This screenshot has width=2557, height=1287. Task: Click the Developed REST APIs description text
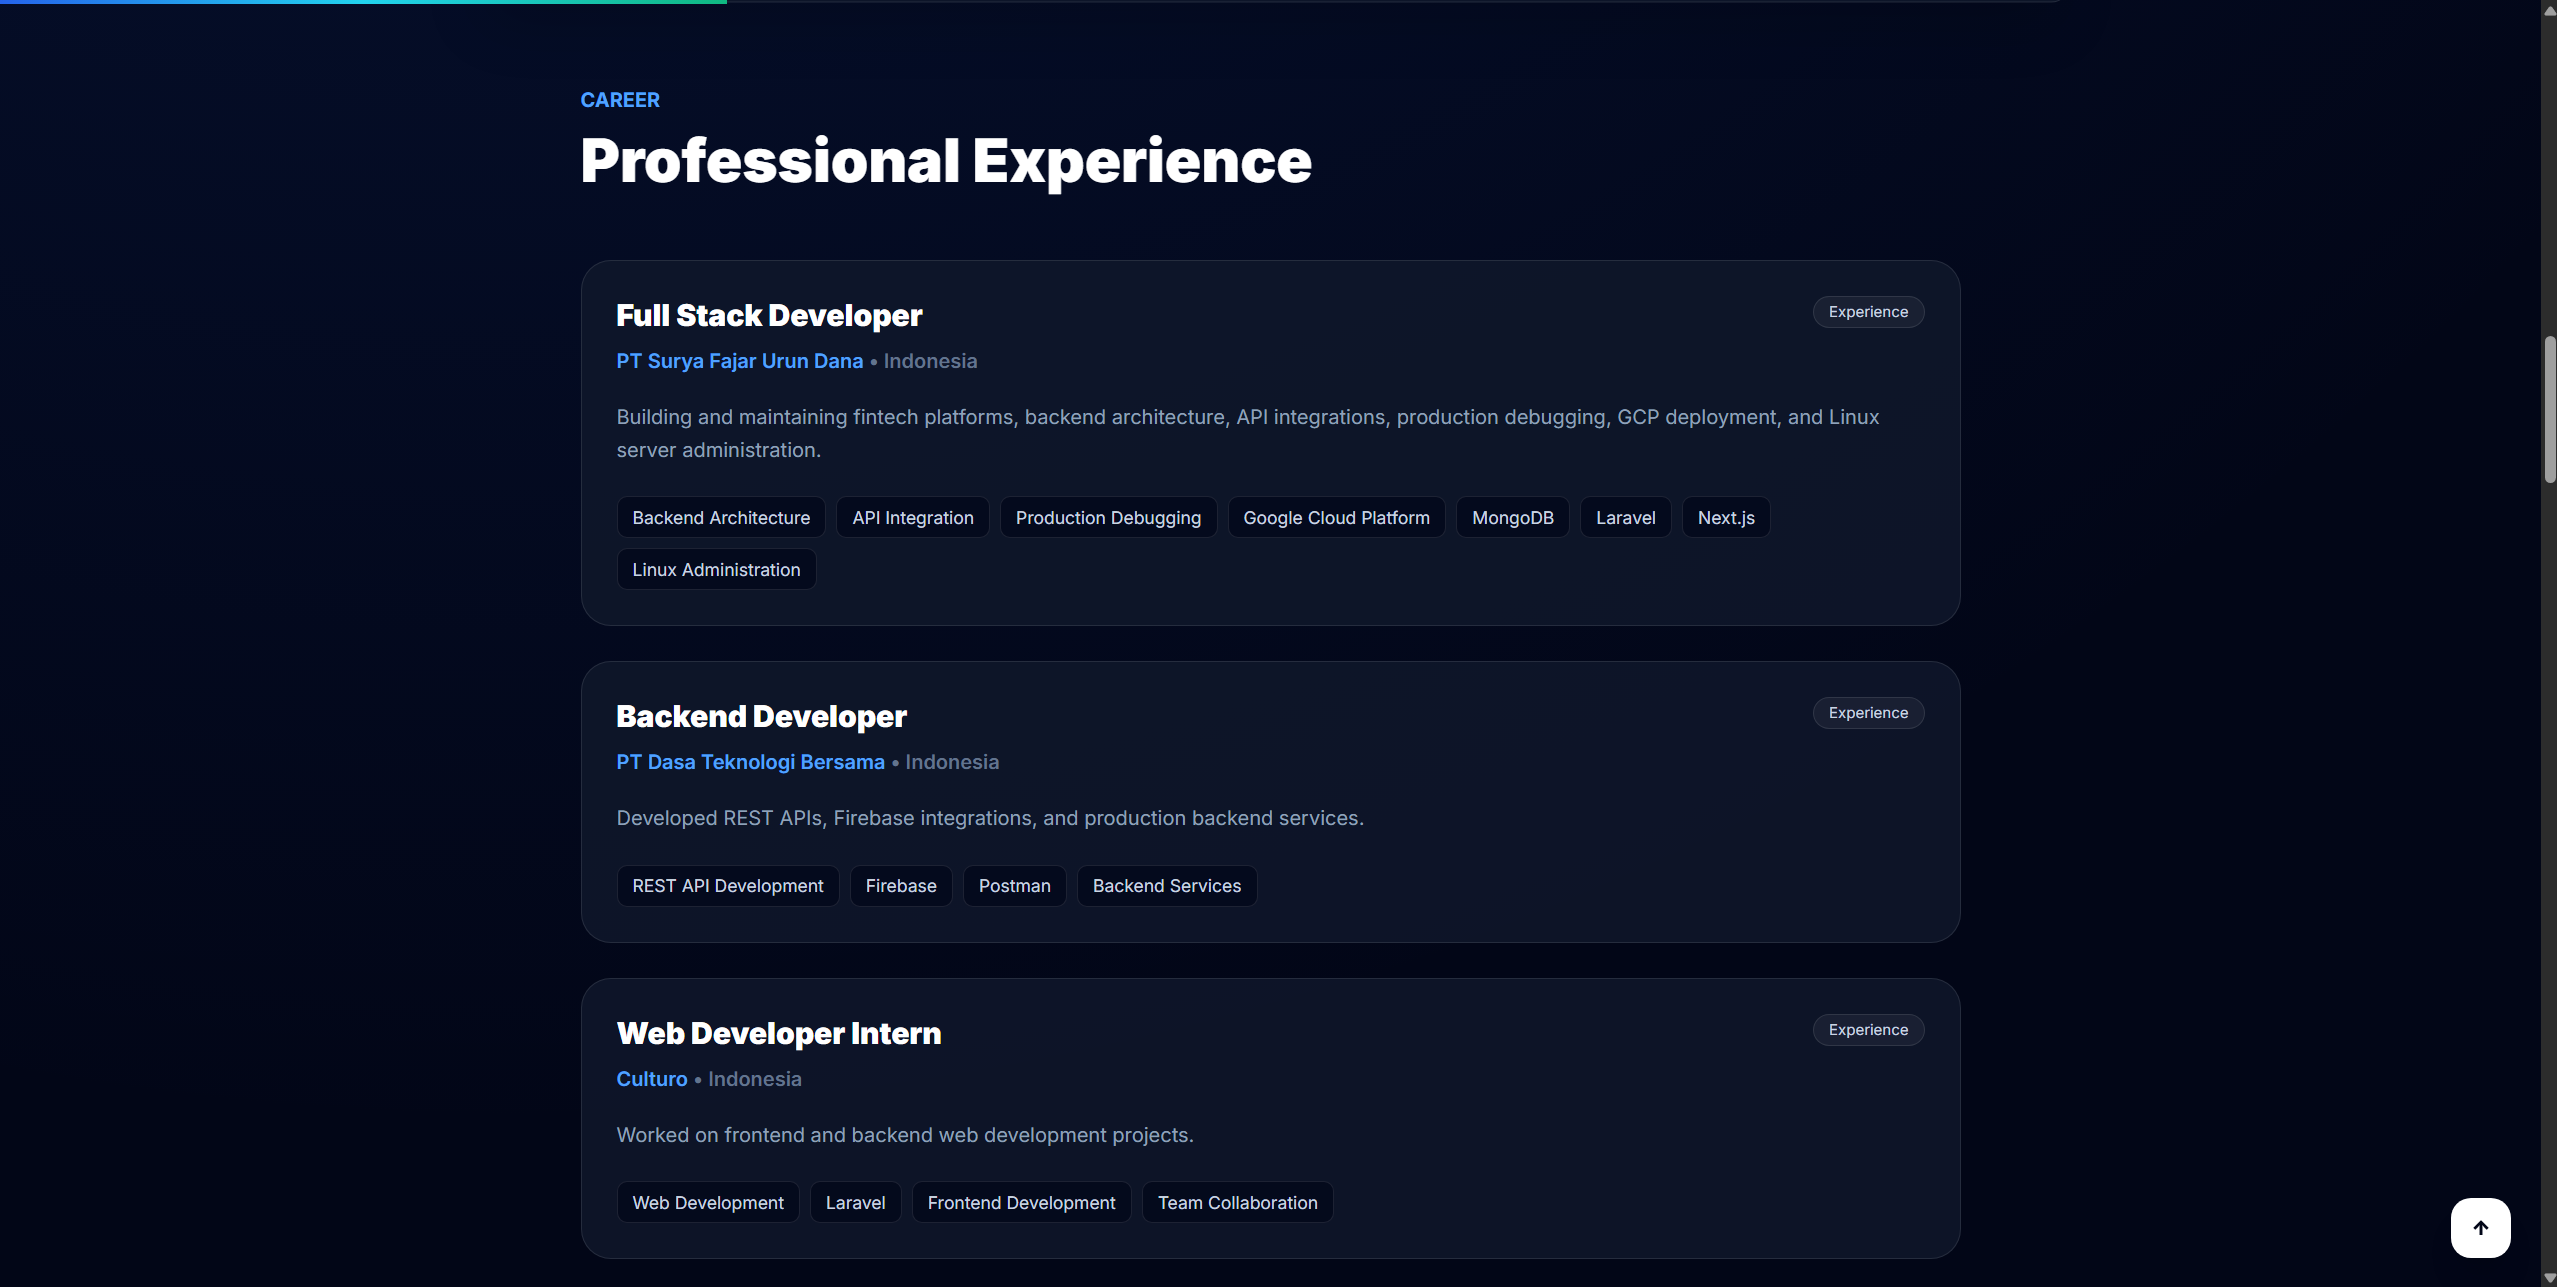[x=990, y=818]
